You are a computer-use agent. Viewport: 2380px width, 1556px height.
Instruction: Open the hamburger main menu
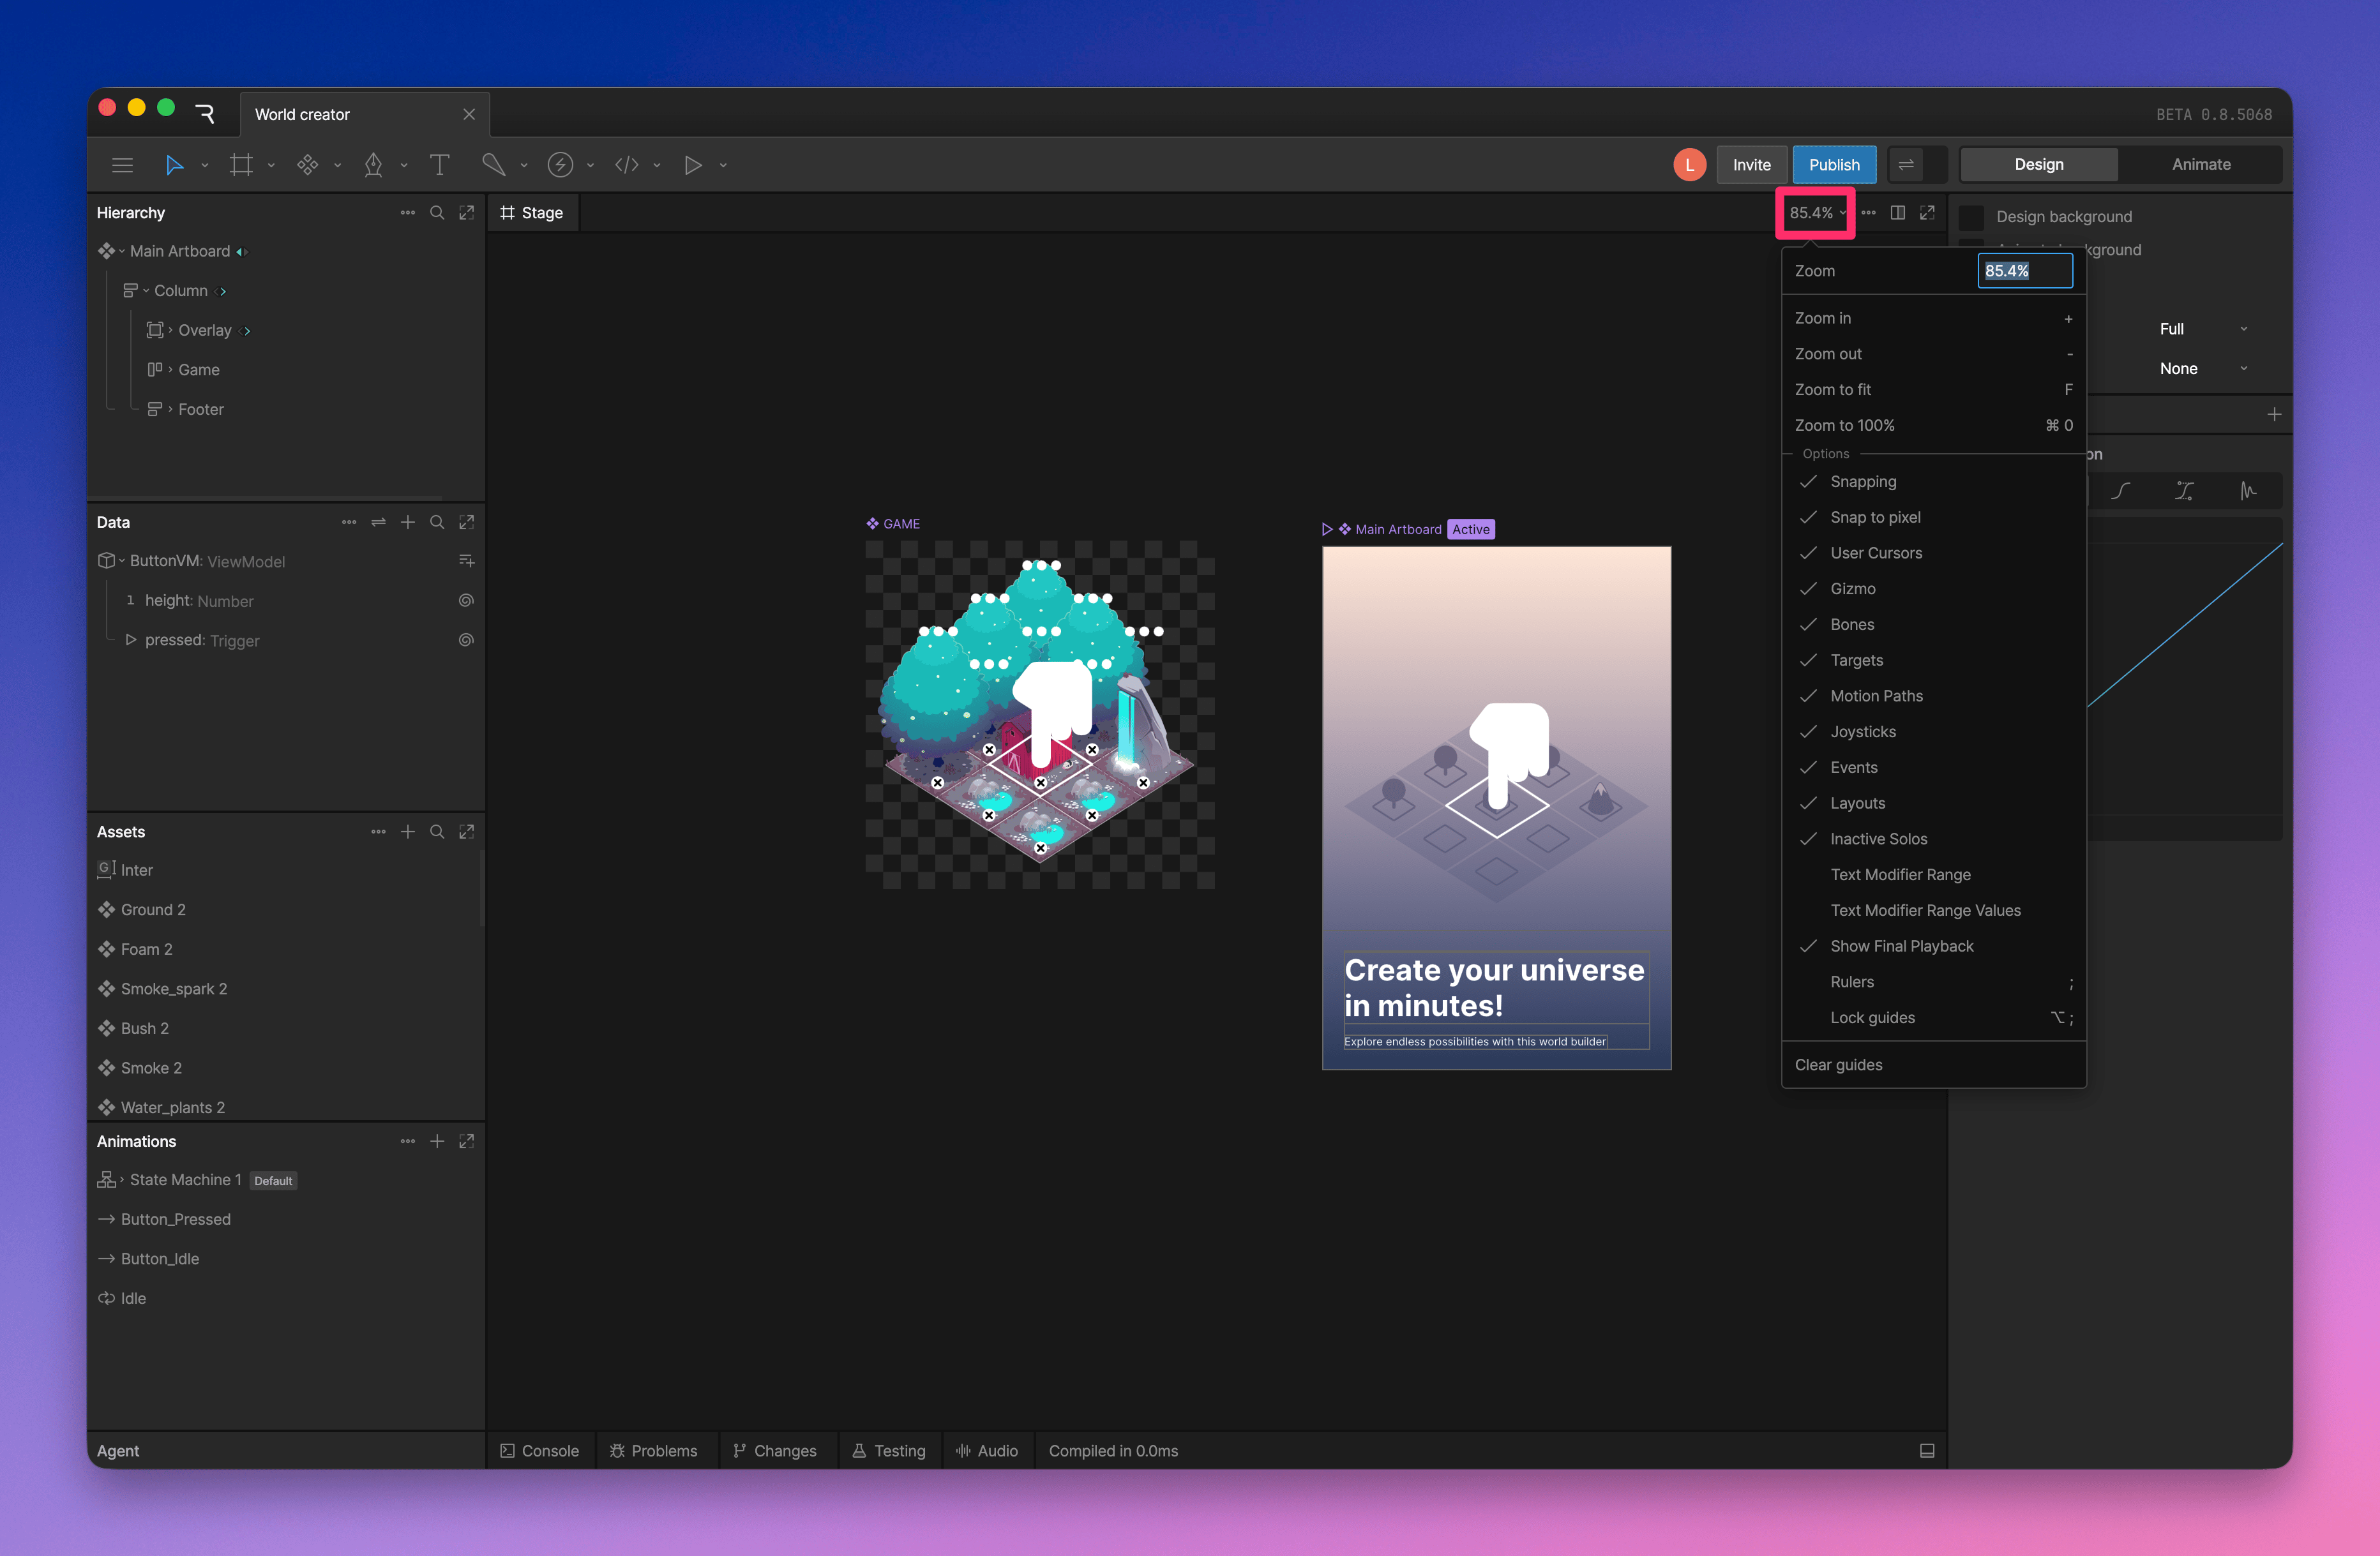tap(122, 165)
